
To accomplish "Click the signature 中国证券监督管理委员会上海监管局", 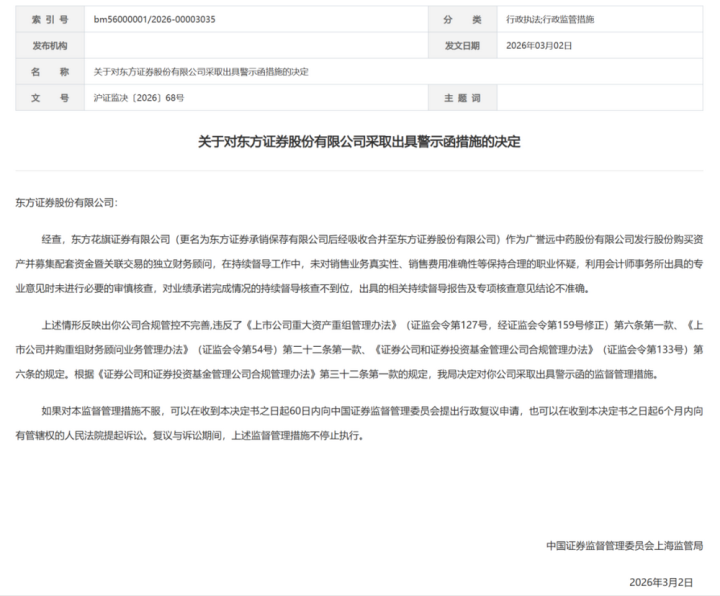I will coord(624,545).
